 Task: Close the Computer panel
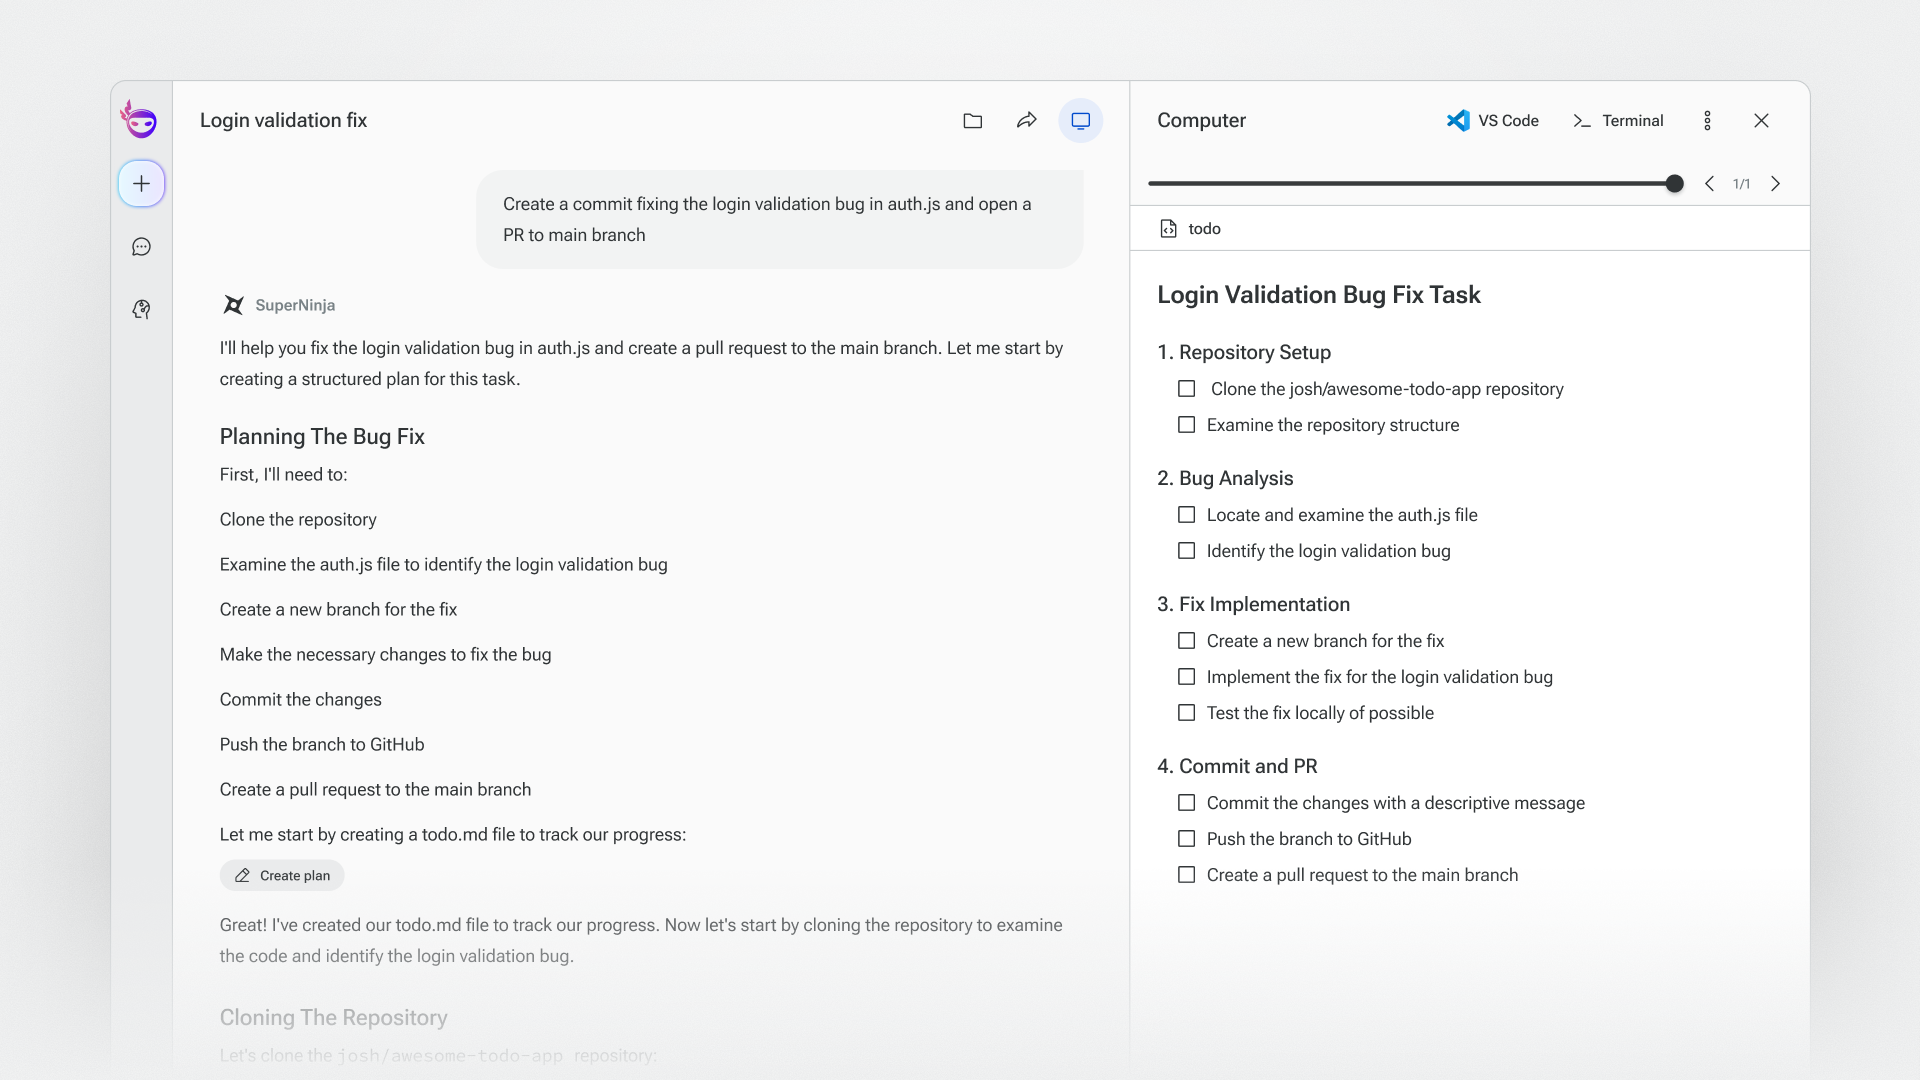(1761, 121)
